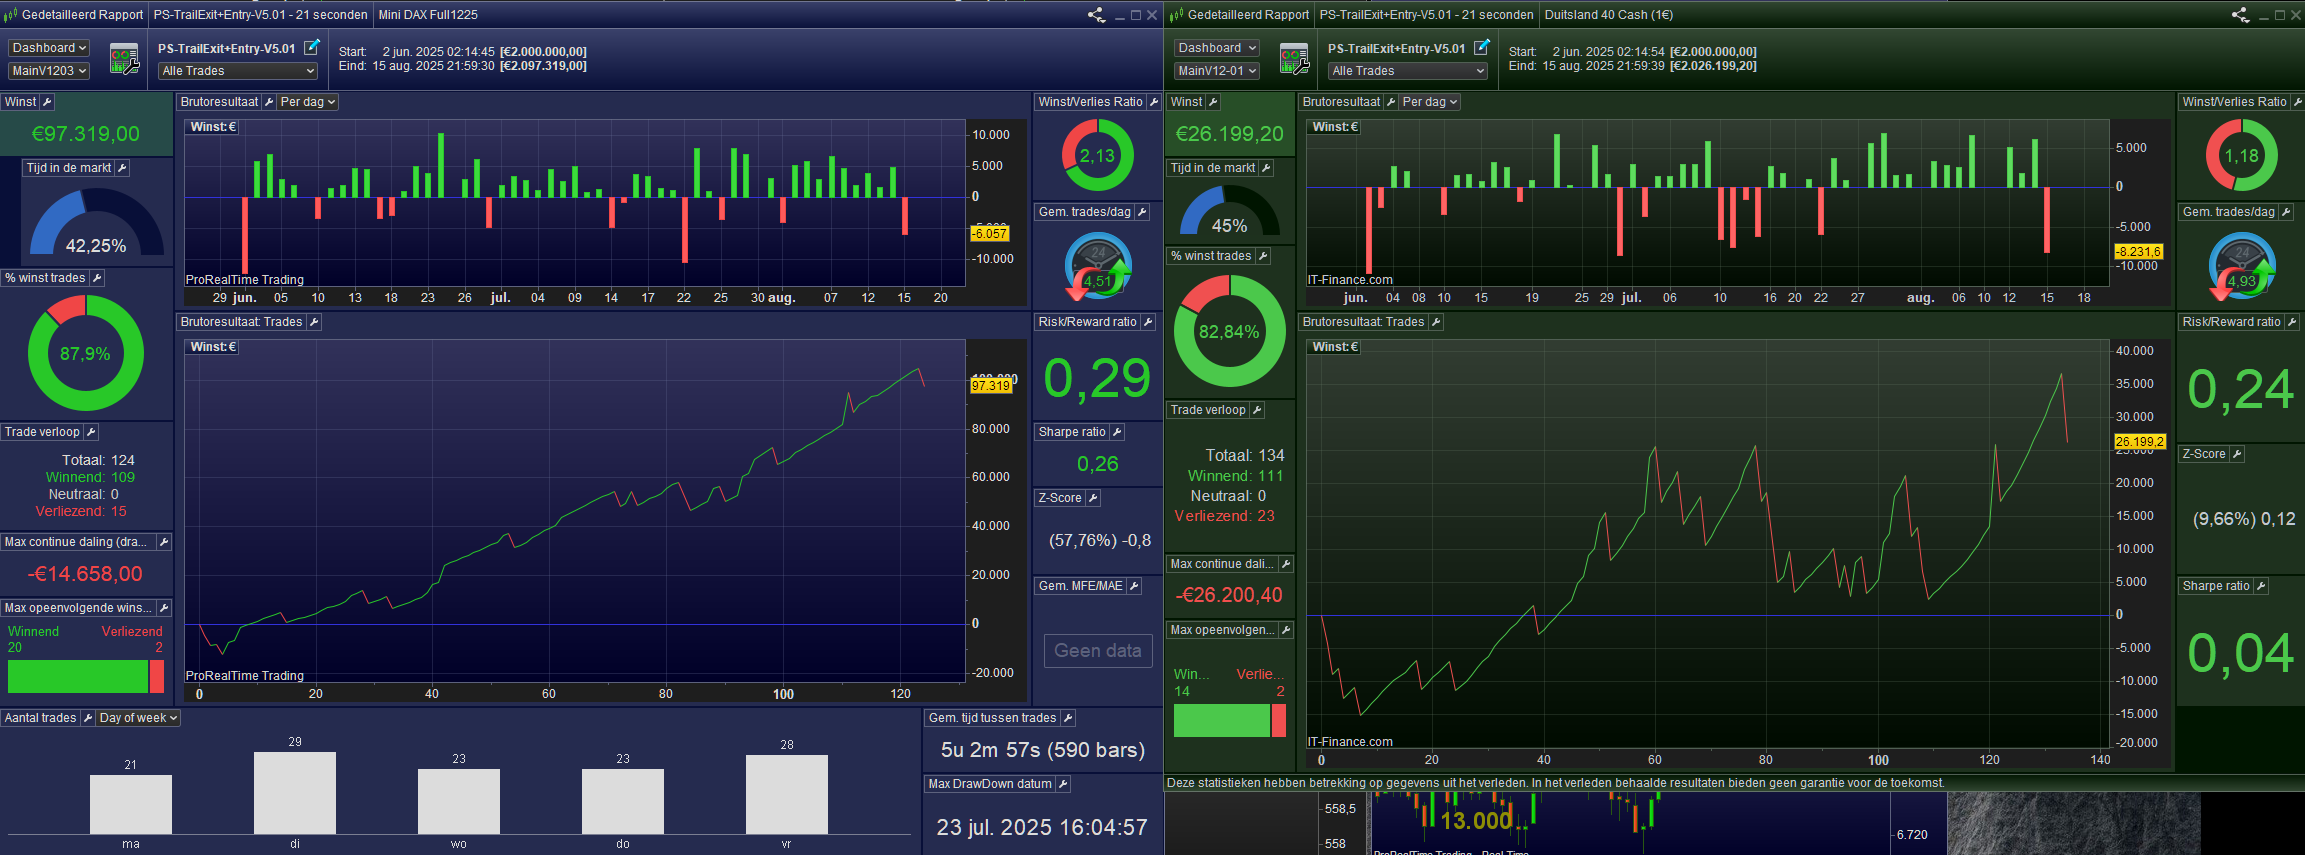Configure % winst trades widget in Mini DAX window
The image size is (2305, 855).
tap(97, 278)
